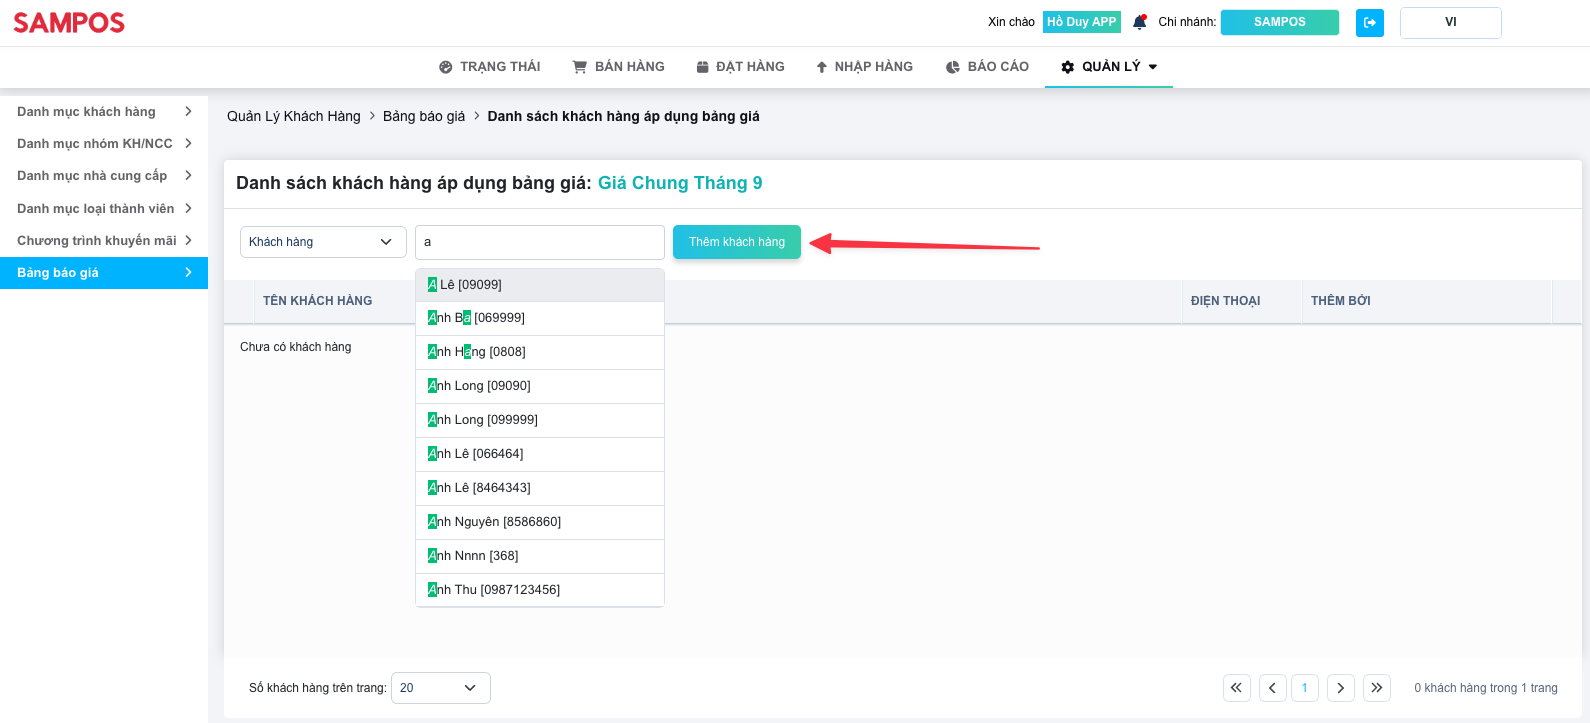Screen dimensions: 1590x723
Task: Expand the QUẢN LÝ menu
Action: click(1109, 67)
